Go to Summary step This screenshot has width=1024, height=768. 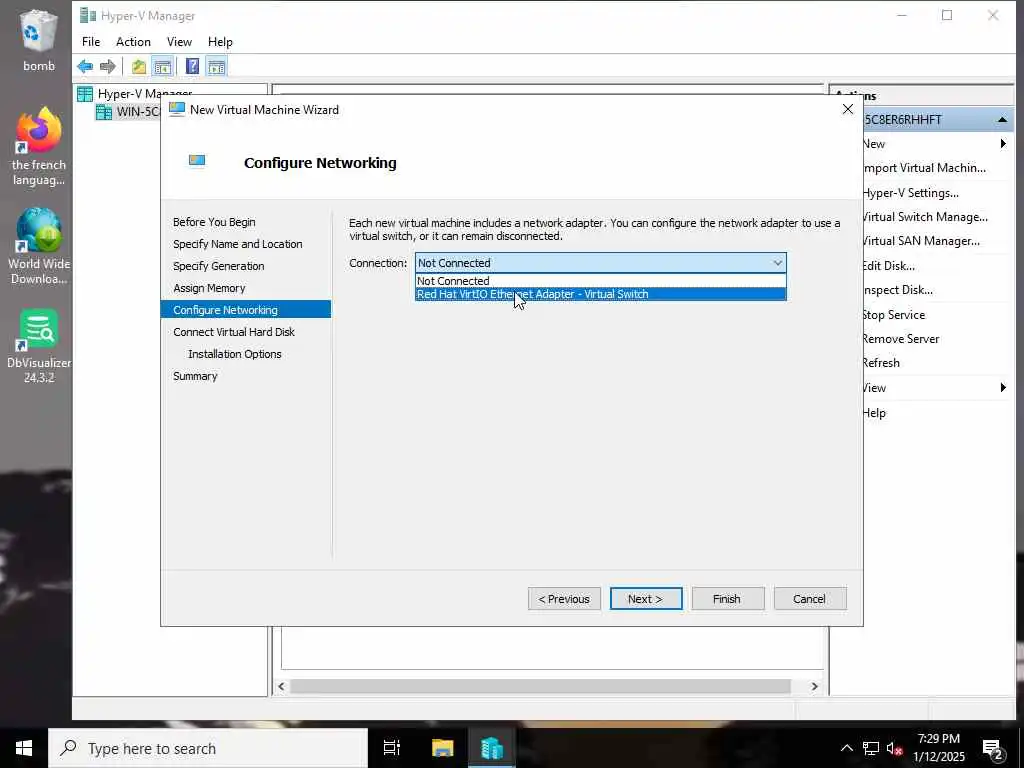click(195, 376)
